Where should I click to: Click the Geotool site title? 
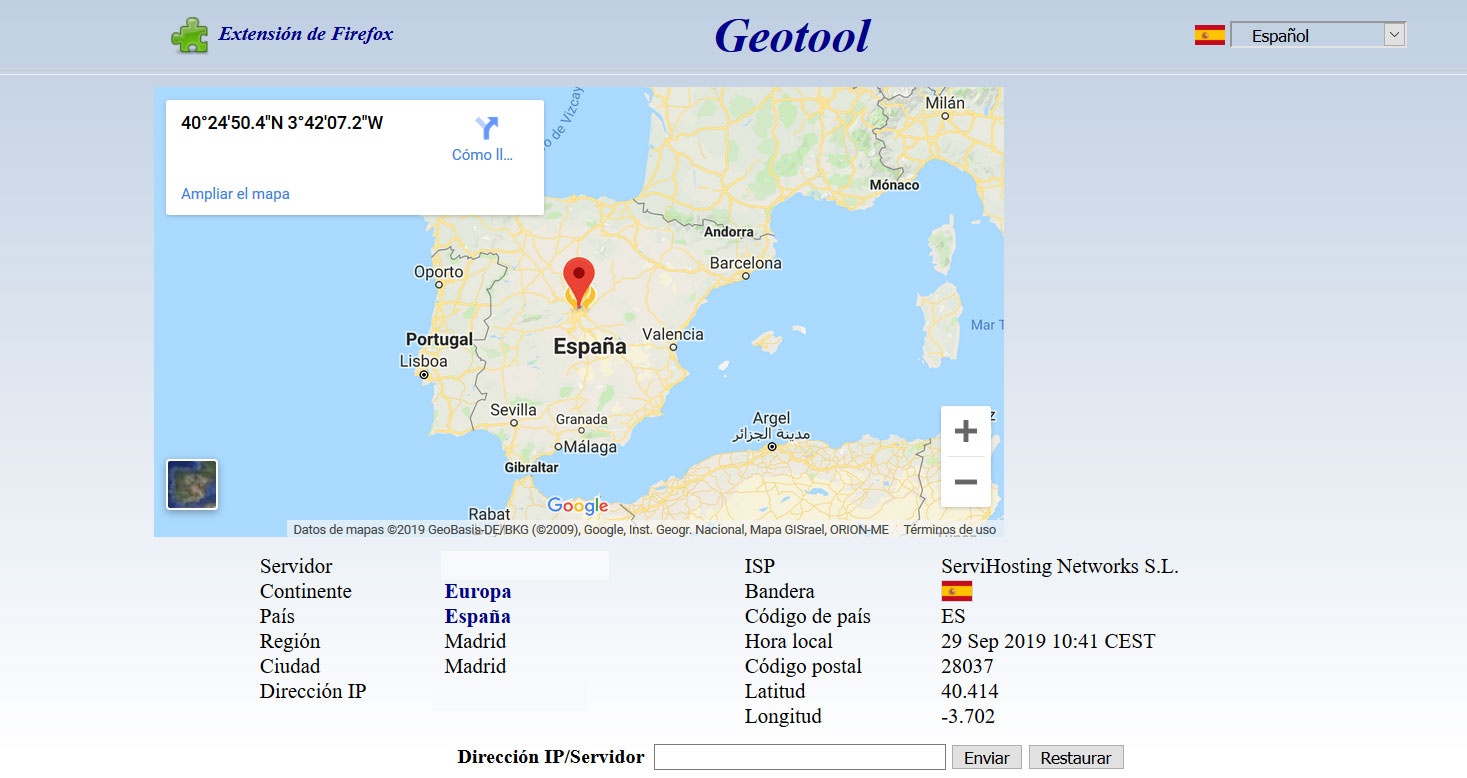(x=792, y=36)
